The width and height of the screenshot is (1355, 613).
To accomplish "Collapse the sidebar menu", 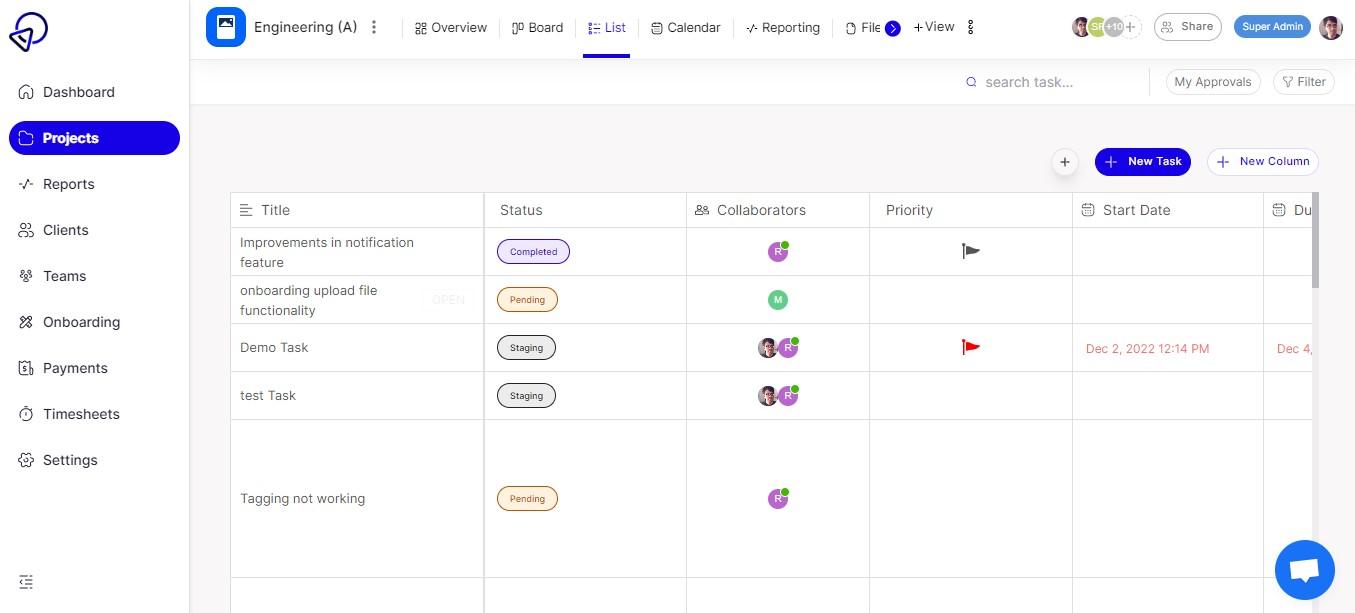I will [26, 582].
